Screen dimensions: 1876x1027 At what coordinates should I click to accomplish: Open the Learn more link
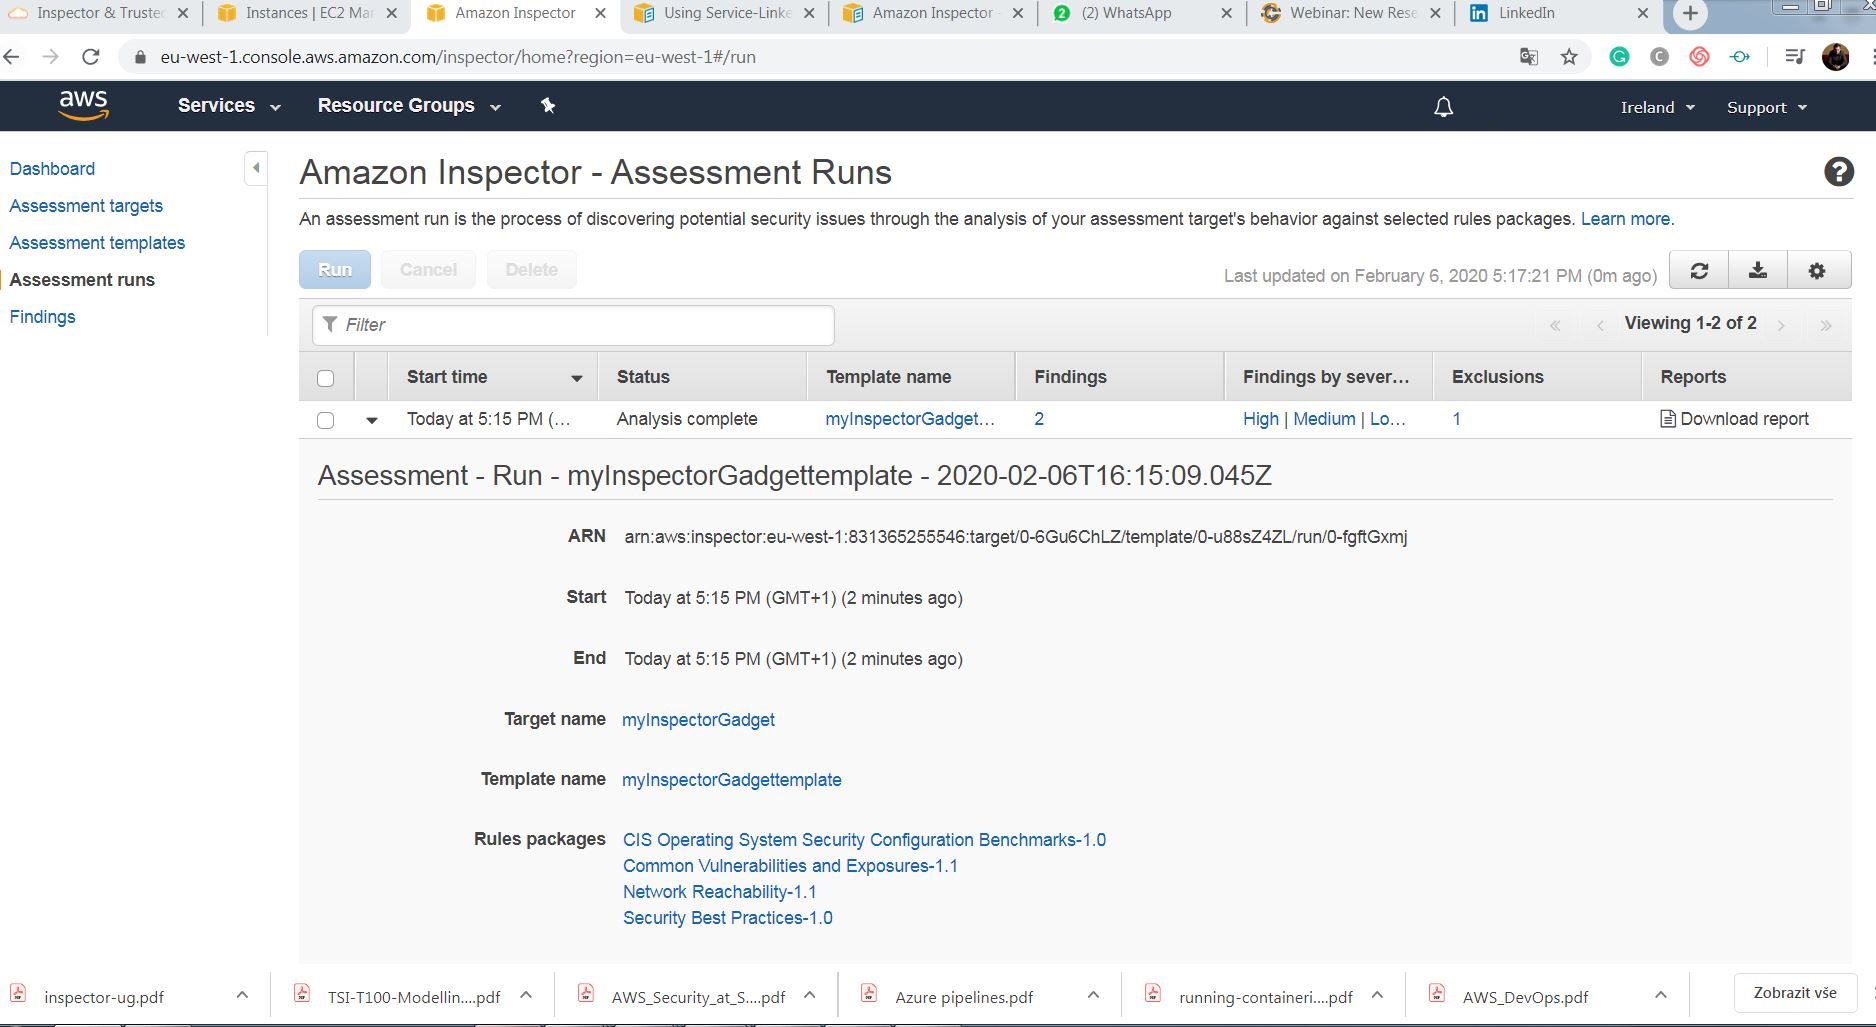point(1625,219)
